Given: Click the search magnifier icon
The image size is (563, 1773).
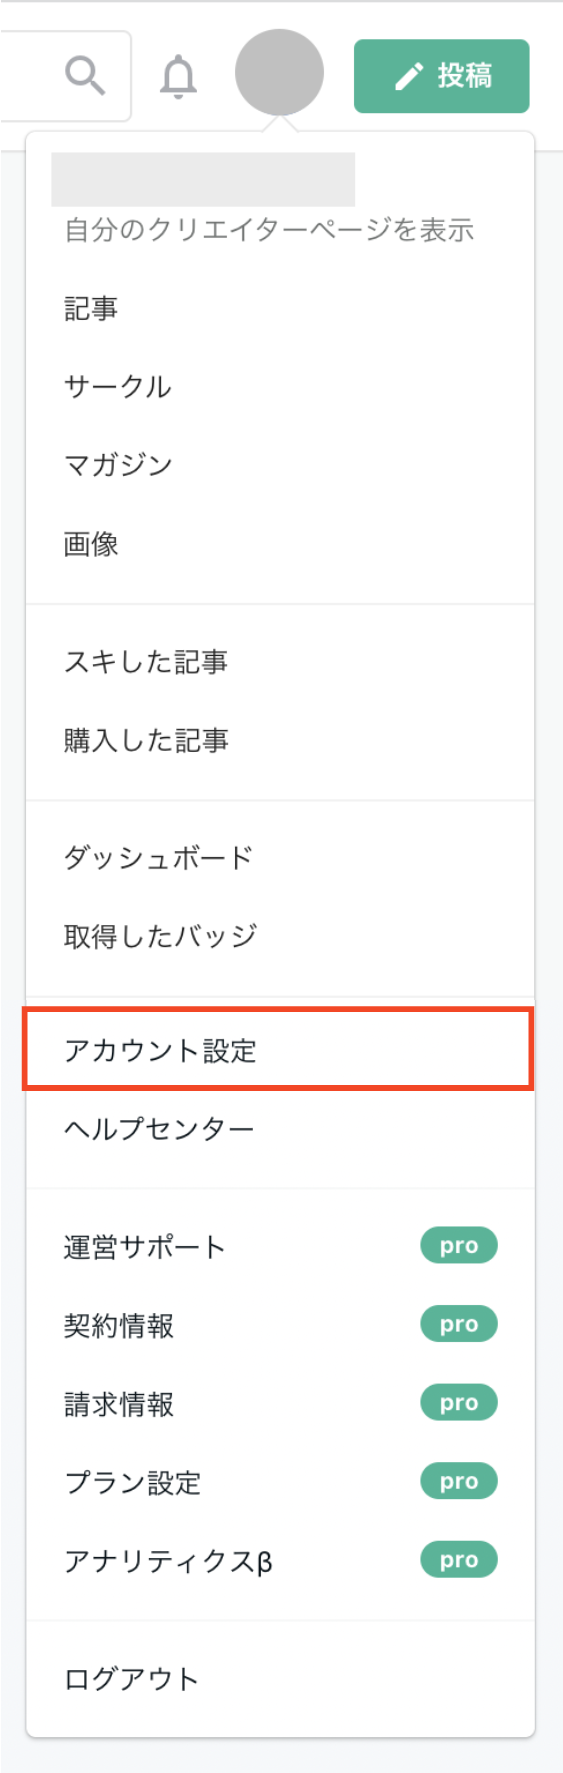Looking at the screenshot, I should [x=85, y=75].
